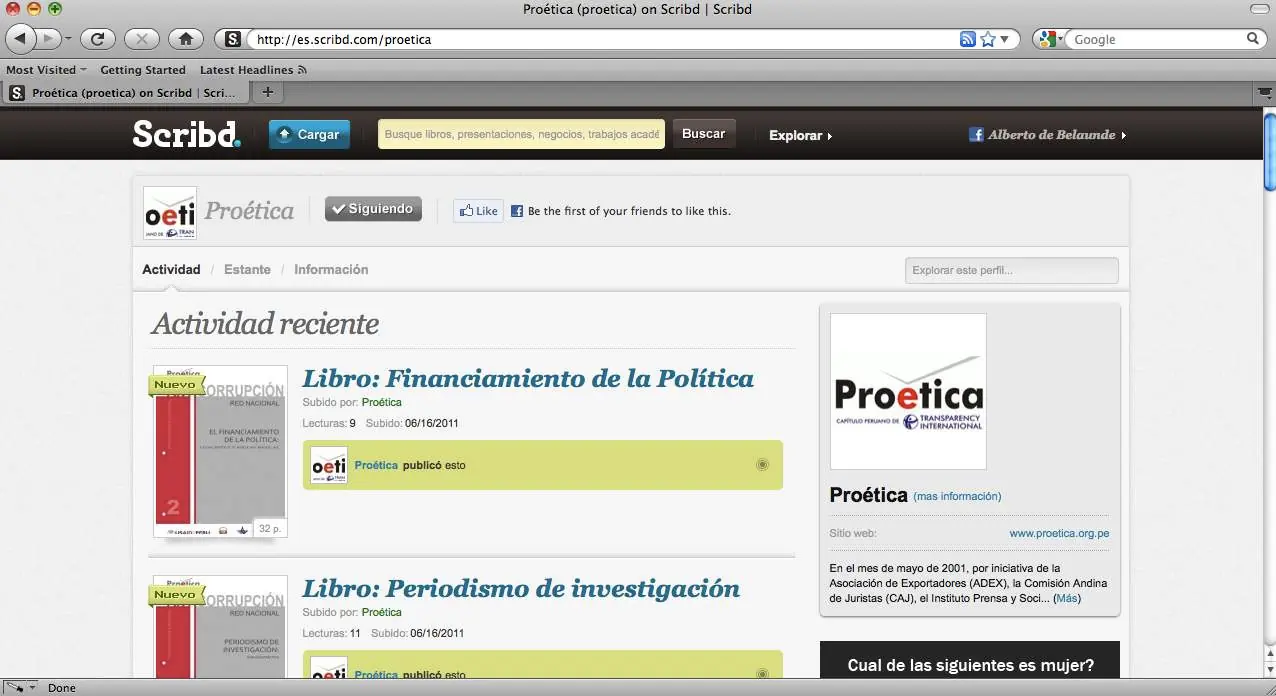This screenshot has height=696, width=1276.
Task: Click the reload page icon
Action: point(97,38)
